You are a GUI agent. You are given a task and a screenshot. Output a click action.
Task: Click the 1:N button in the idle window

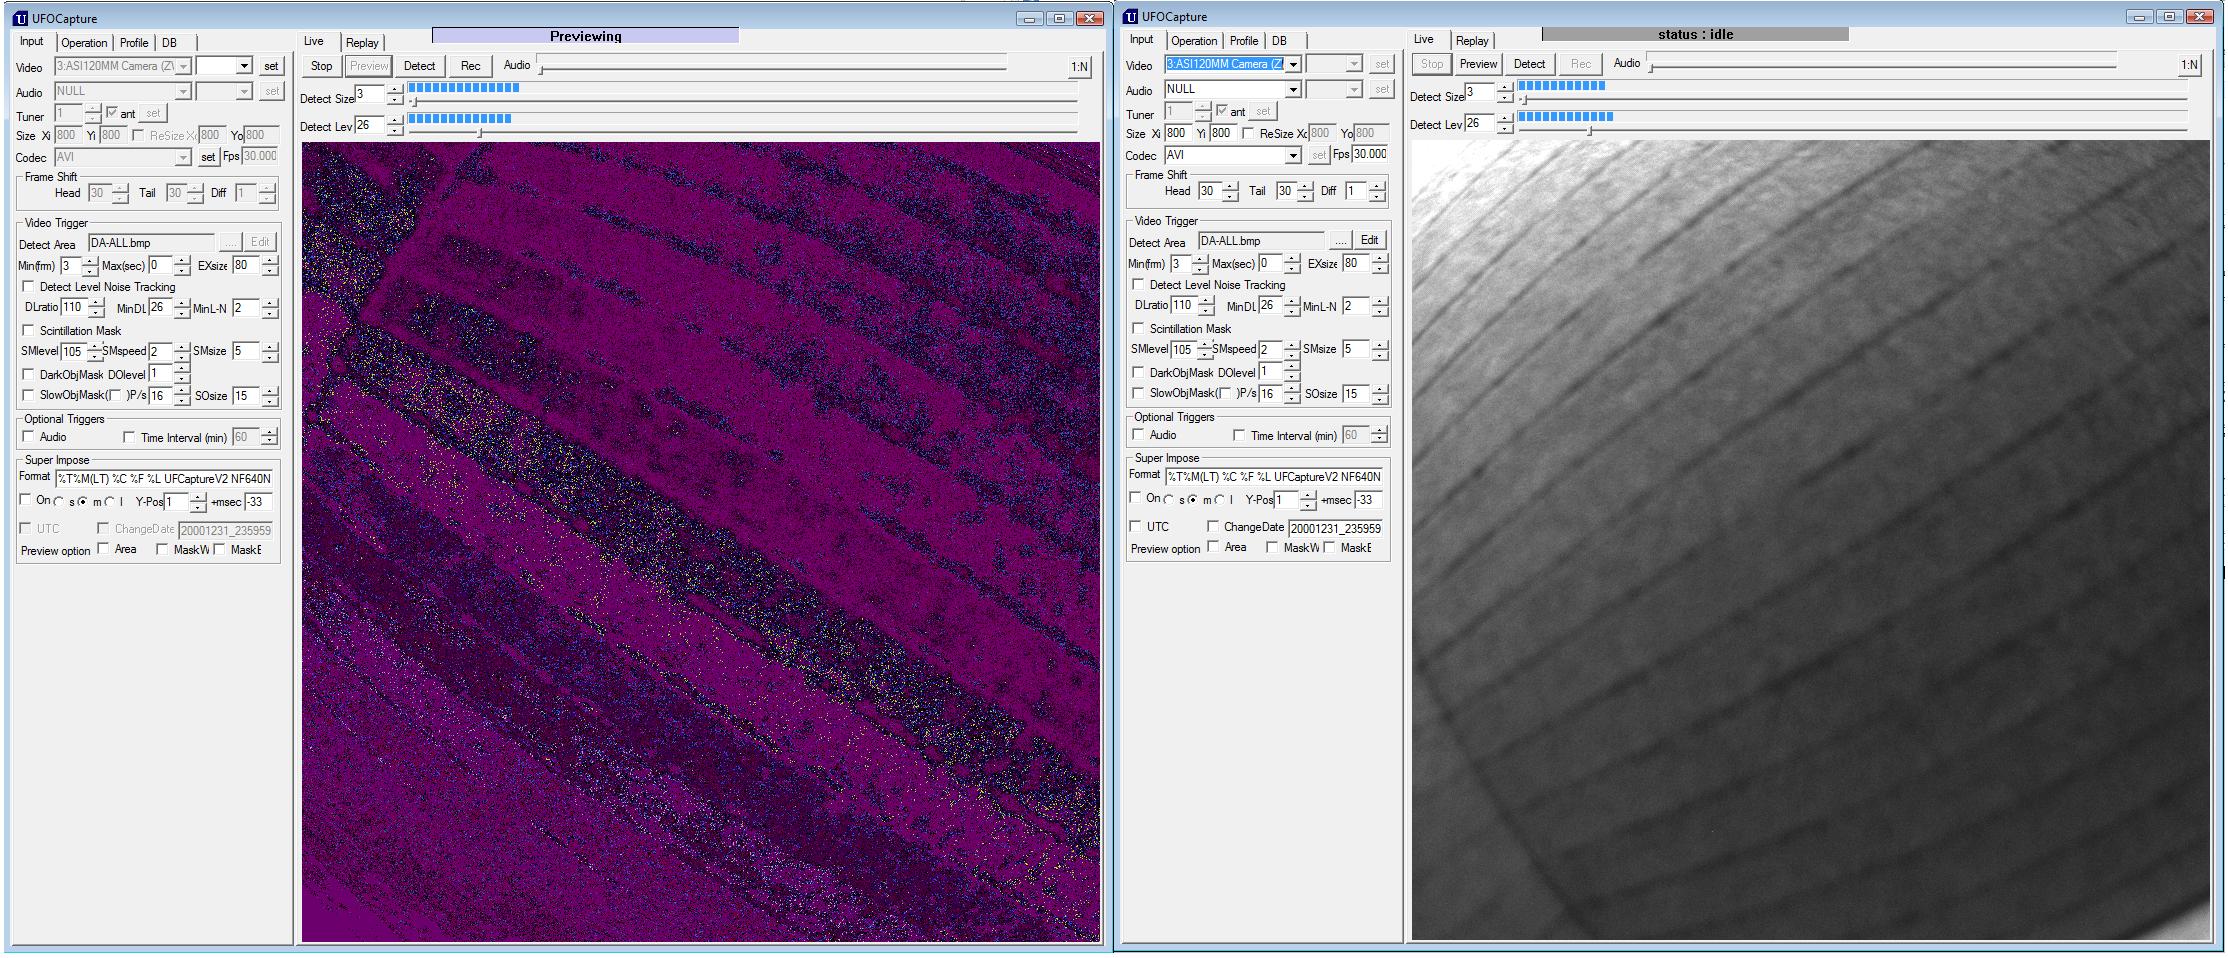tap(2189, 65)
